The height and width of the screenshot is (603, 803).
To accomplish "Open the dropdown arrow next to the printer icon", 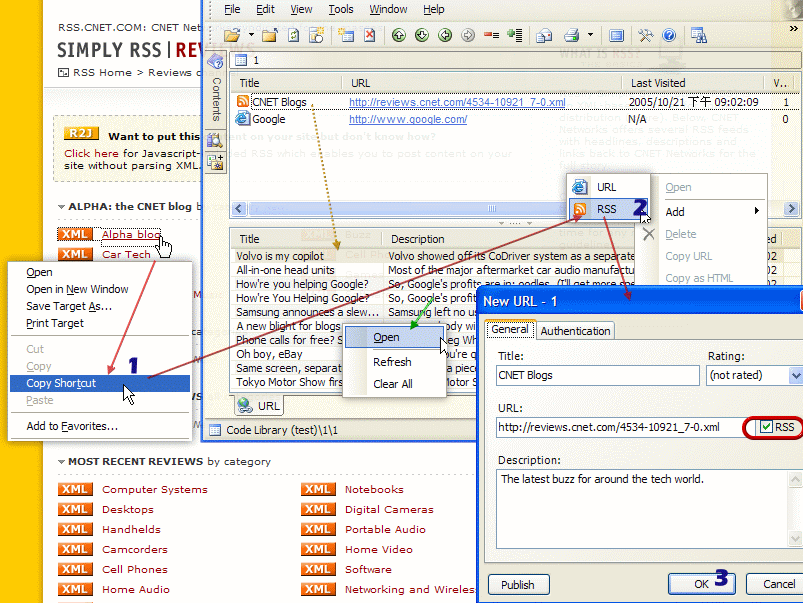I will 590,35.
